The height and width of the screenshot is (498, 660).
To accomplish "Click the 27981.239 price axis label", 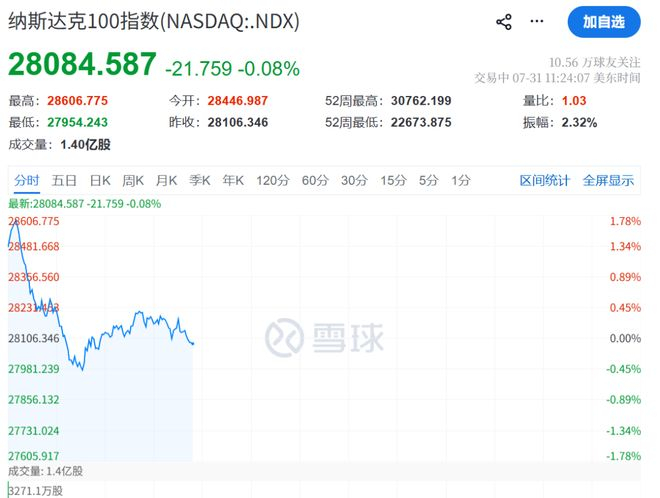I will pyautogui.click(x=34, y=369).
